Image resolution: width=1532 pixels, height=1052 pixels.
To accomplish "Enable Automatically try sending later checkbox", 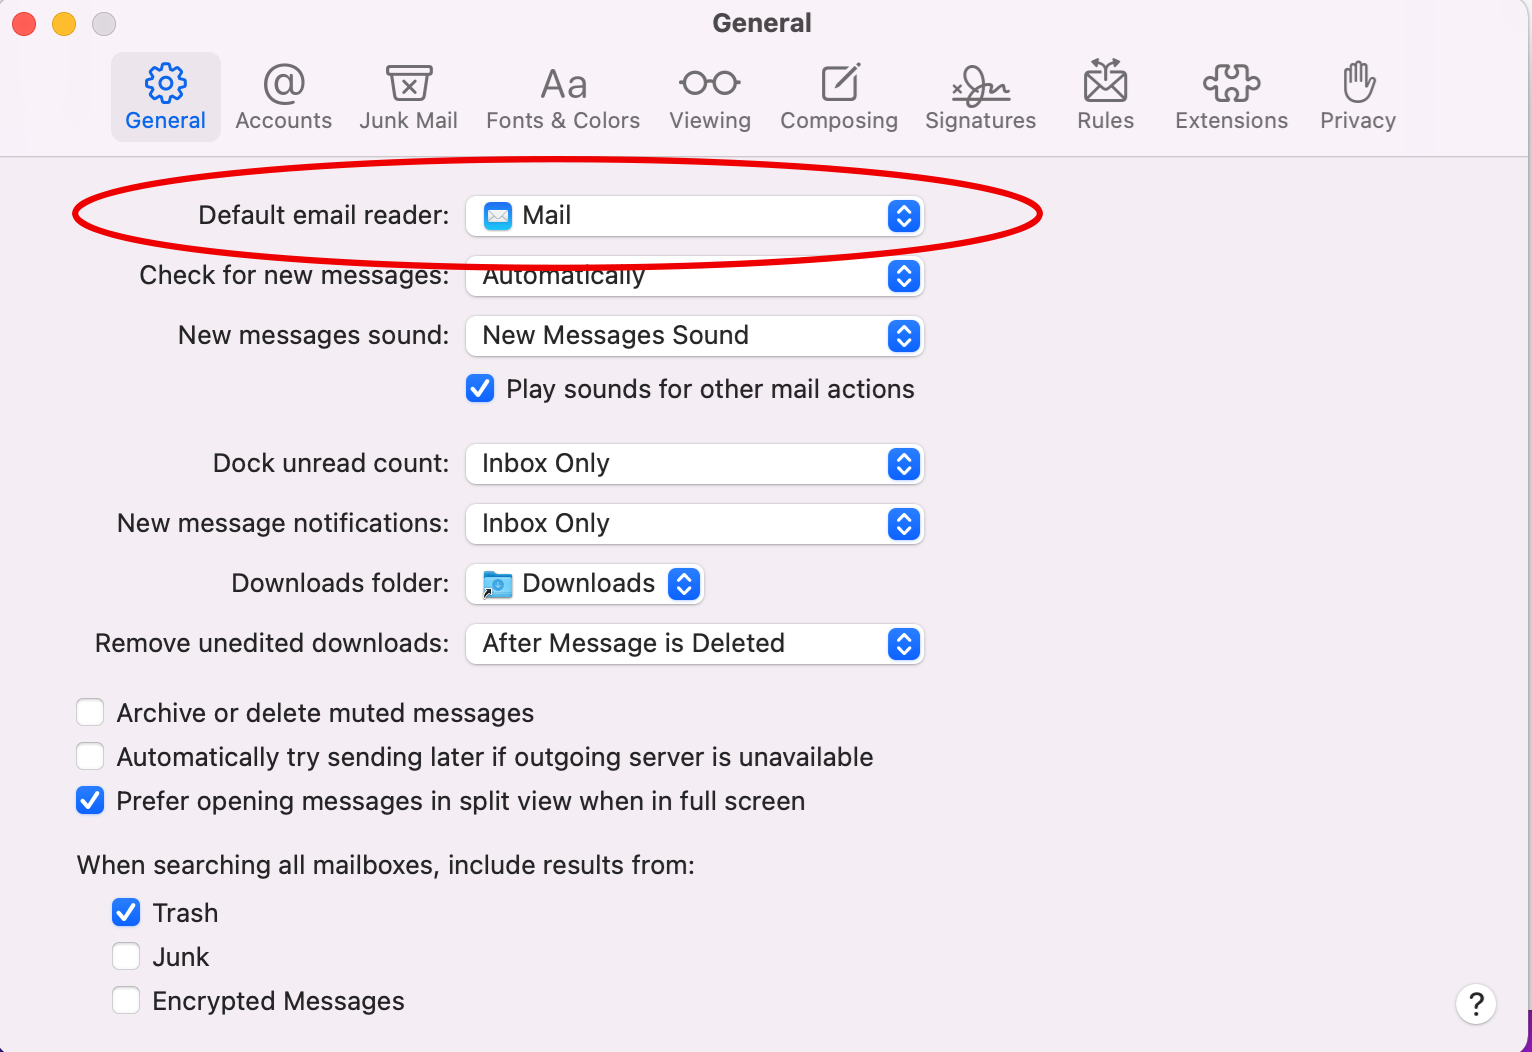I will (x=90, y=756).
